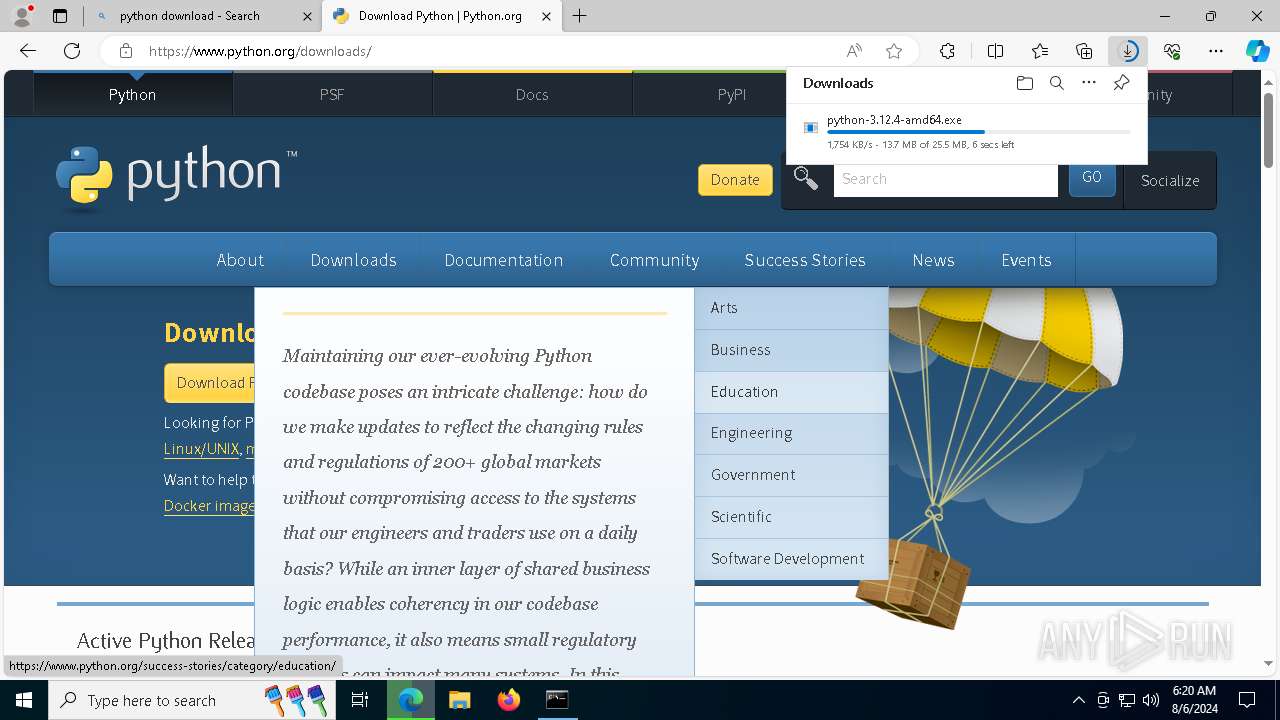Open the volume tray icon
The height and width of the screenshot is (720, 1280).
point(1150,700)
